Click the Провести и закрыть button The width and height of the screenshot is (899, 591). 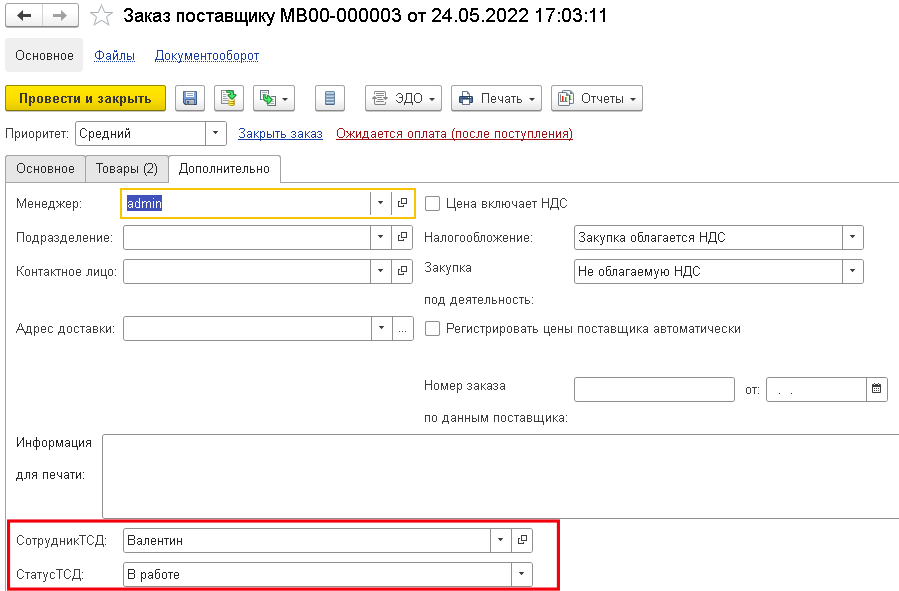pos(85,98)
